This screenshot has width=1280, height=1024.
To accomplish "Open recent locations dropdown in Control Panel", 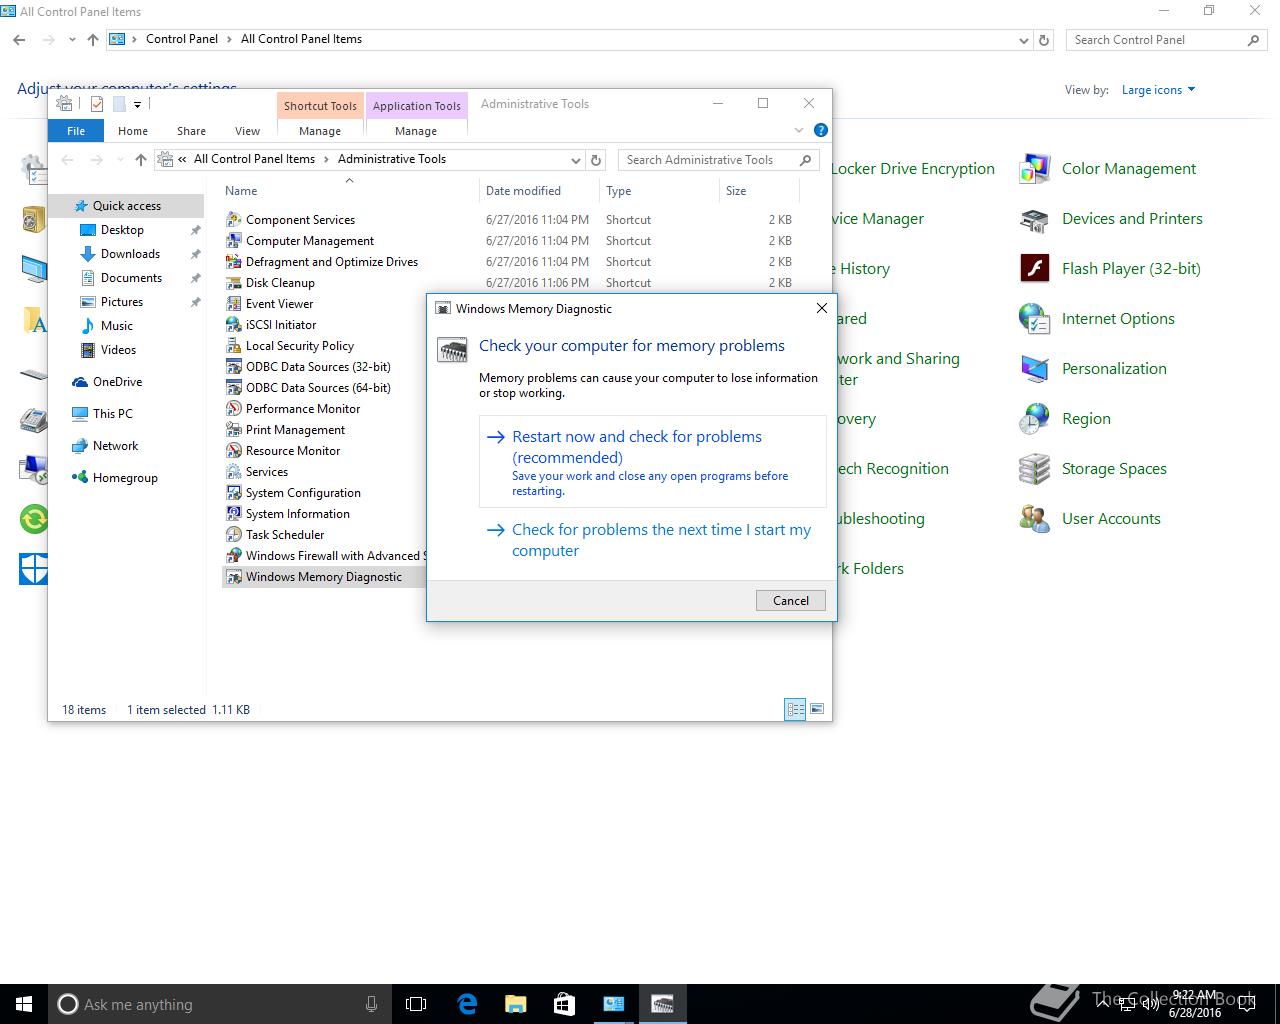I will click(x=72, y=40).
